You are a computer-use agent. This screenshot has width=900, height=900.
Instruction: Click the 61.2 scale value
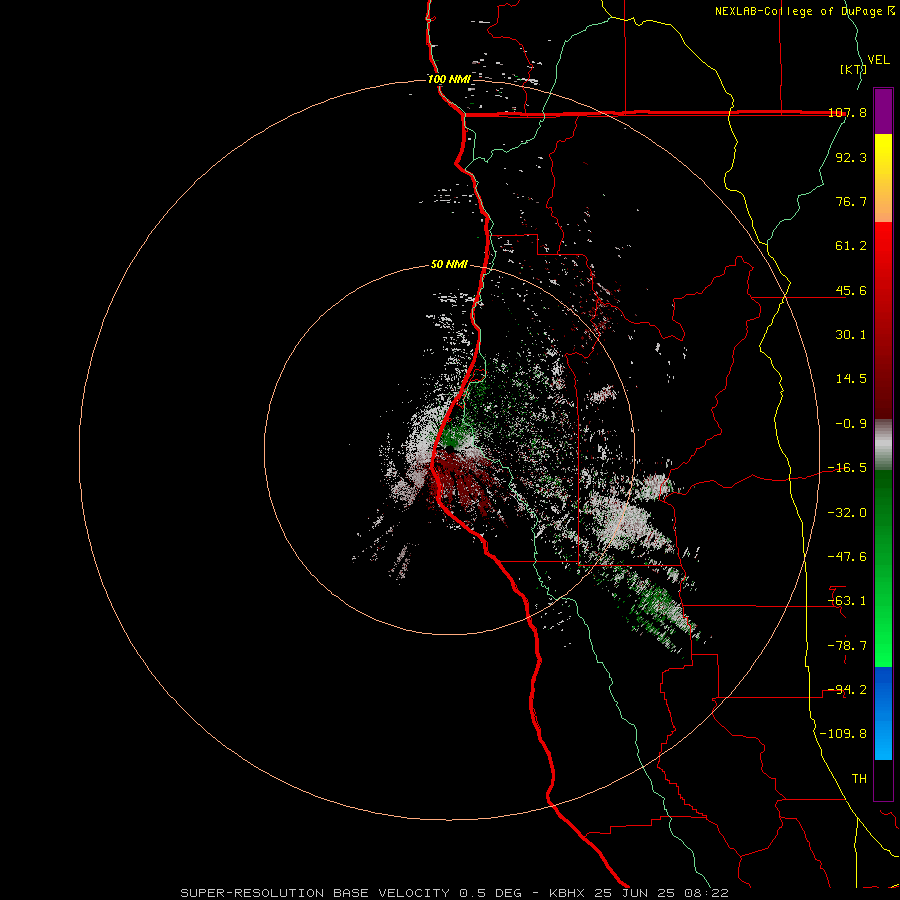click(x=851, y=246)
